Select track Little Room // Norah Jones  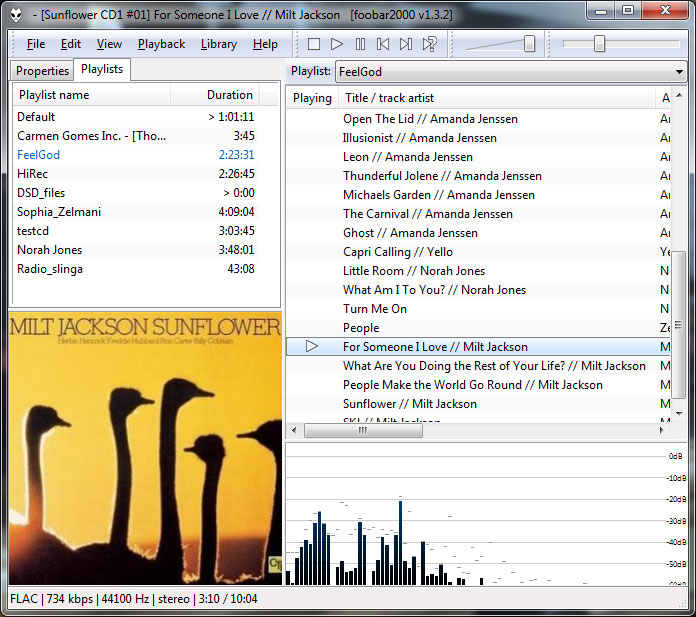(478, 271)
